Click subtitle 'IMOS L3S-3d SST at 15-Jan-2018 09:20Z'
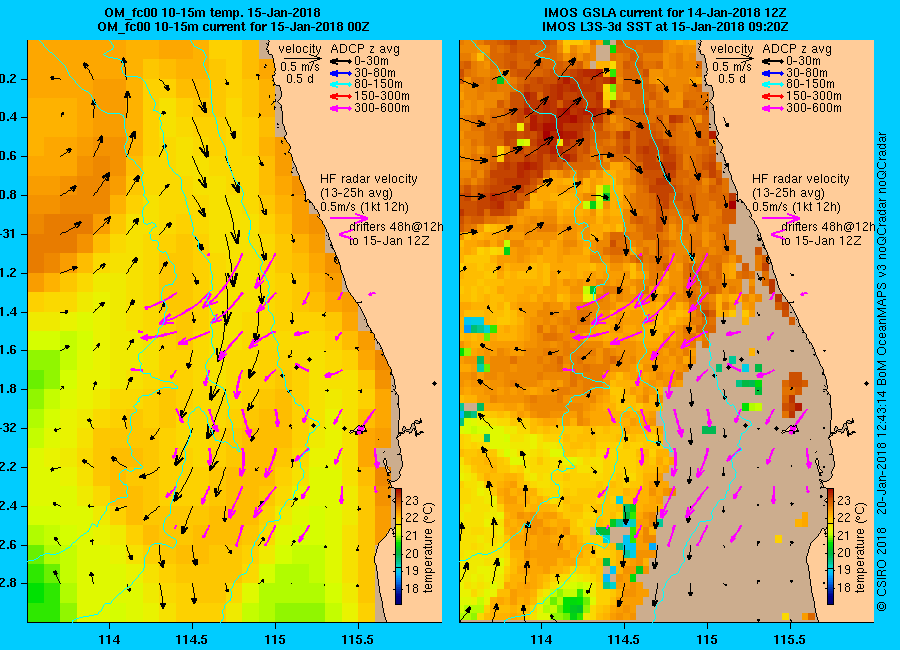This screenshot has width=900, height=650. [665, 27]
